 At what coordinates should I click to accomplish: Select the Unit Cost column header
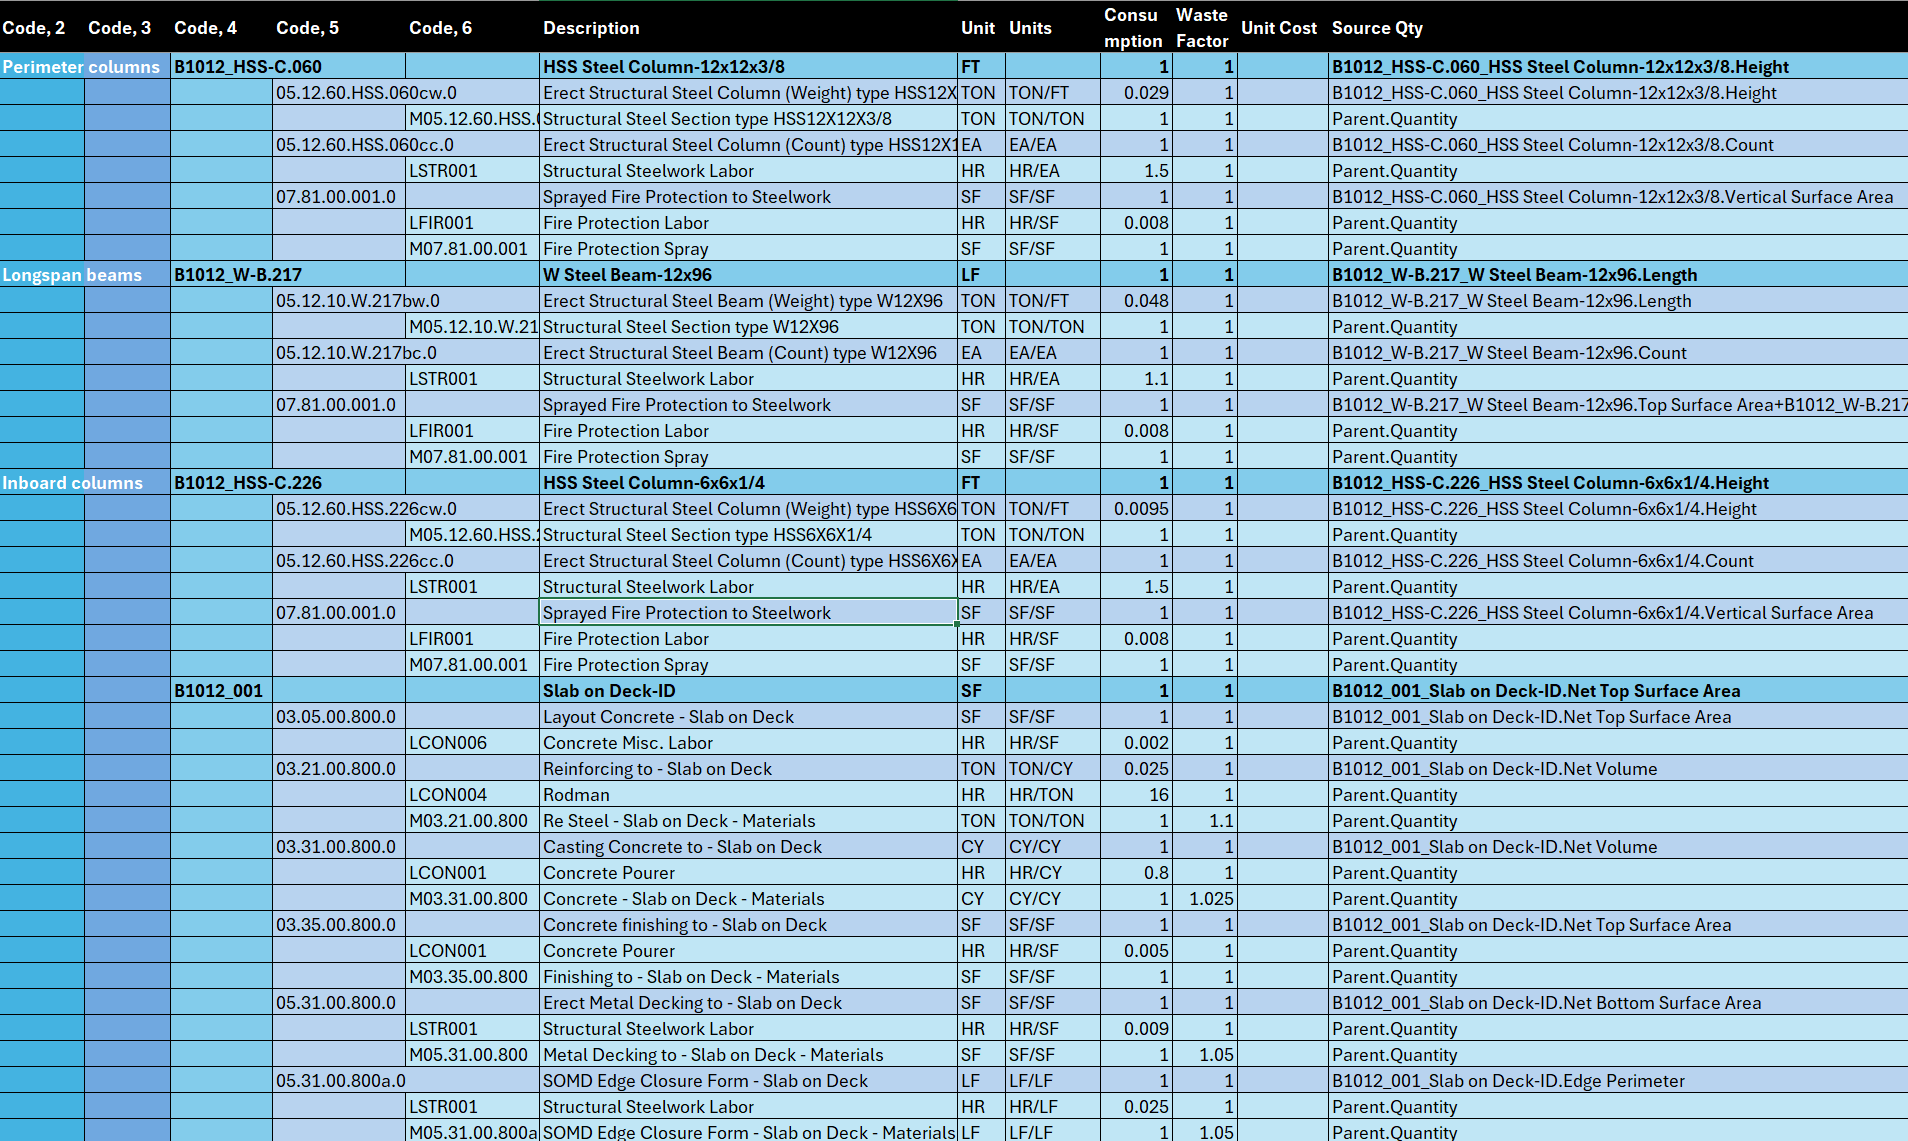(x=1282, y=28)
